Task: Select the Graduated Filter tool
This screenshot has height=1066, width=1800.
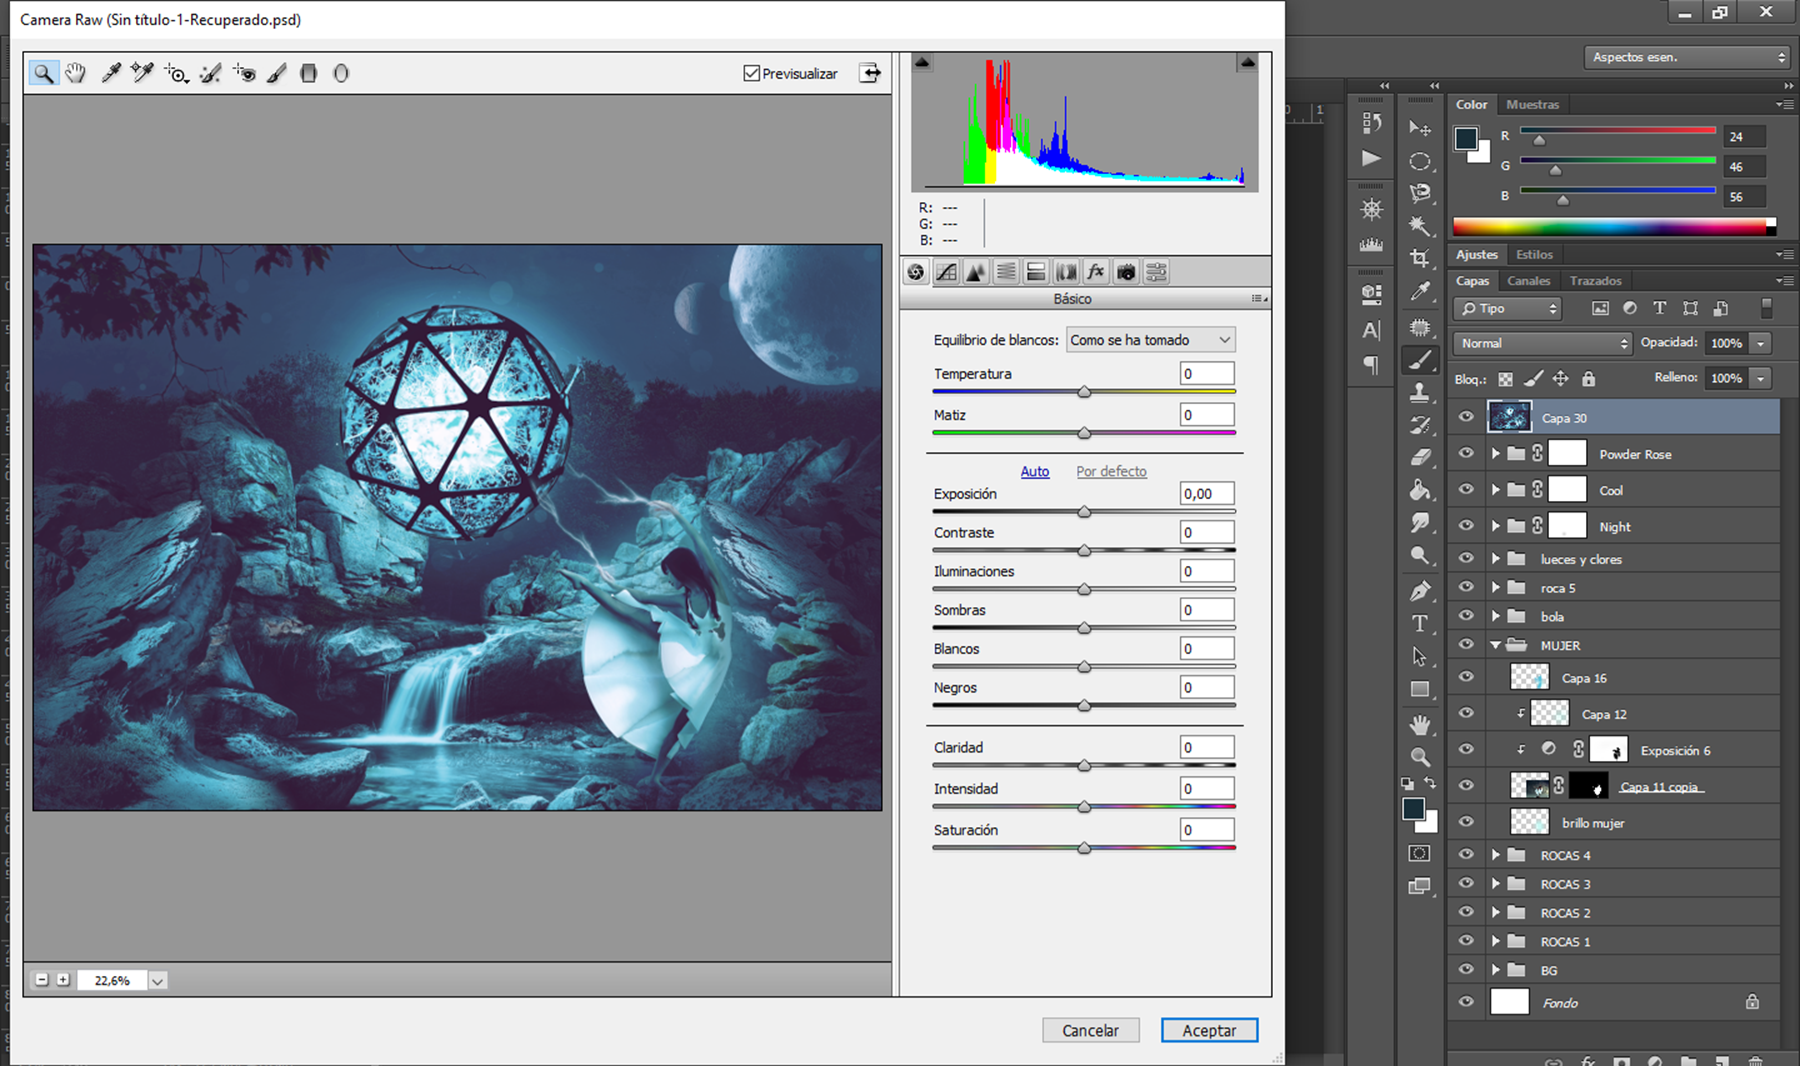Action: click(309, 73)
